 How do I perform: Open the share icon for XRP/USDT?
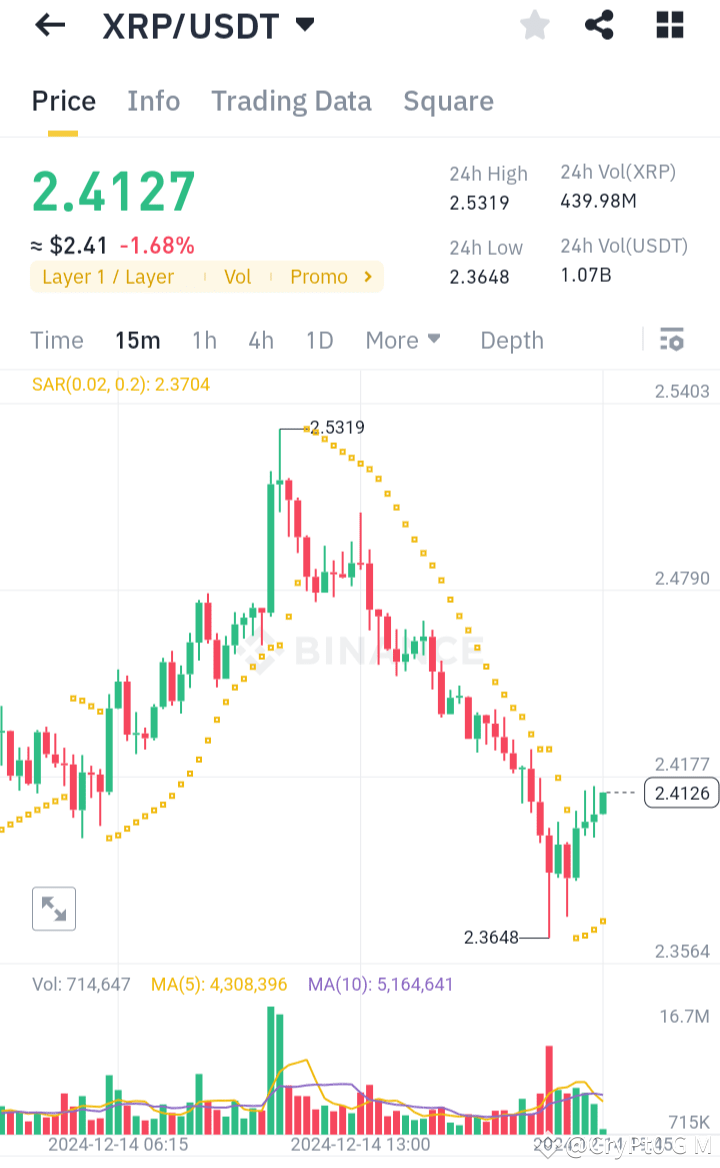599,26
